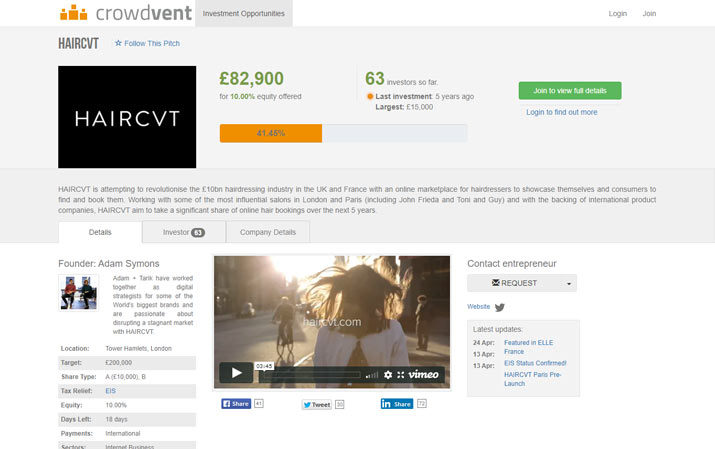Open the Login link in the header
The width and height of the screenshot is (715, 449).
point(617,14)
